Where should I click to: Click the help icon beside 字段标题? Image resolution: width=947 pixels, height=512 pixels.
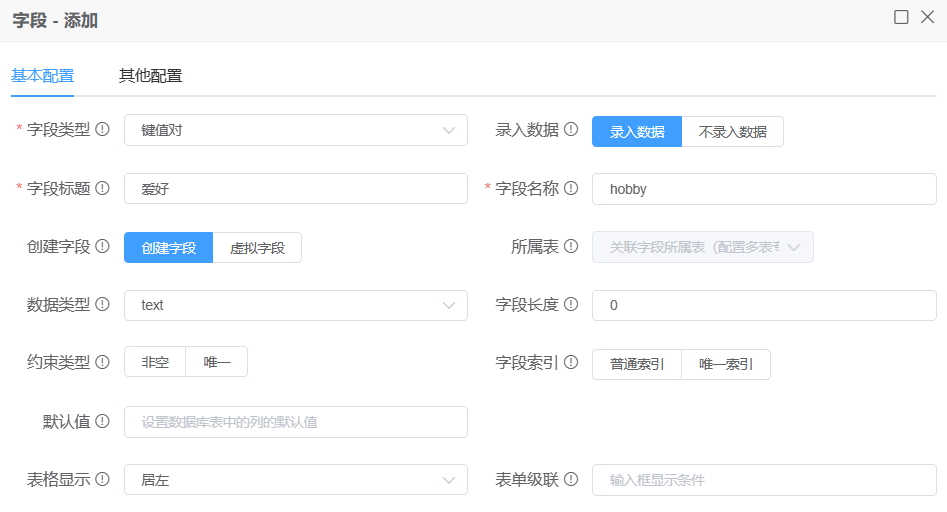(102, 188)
